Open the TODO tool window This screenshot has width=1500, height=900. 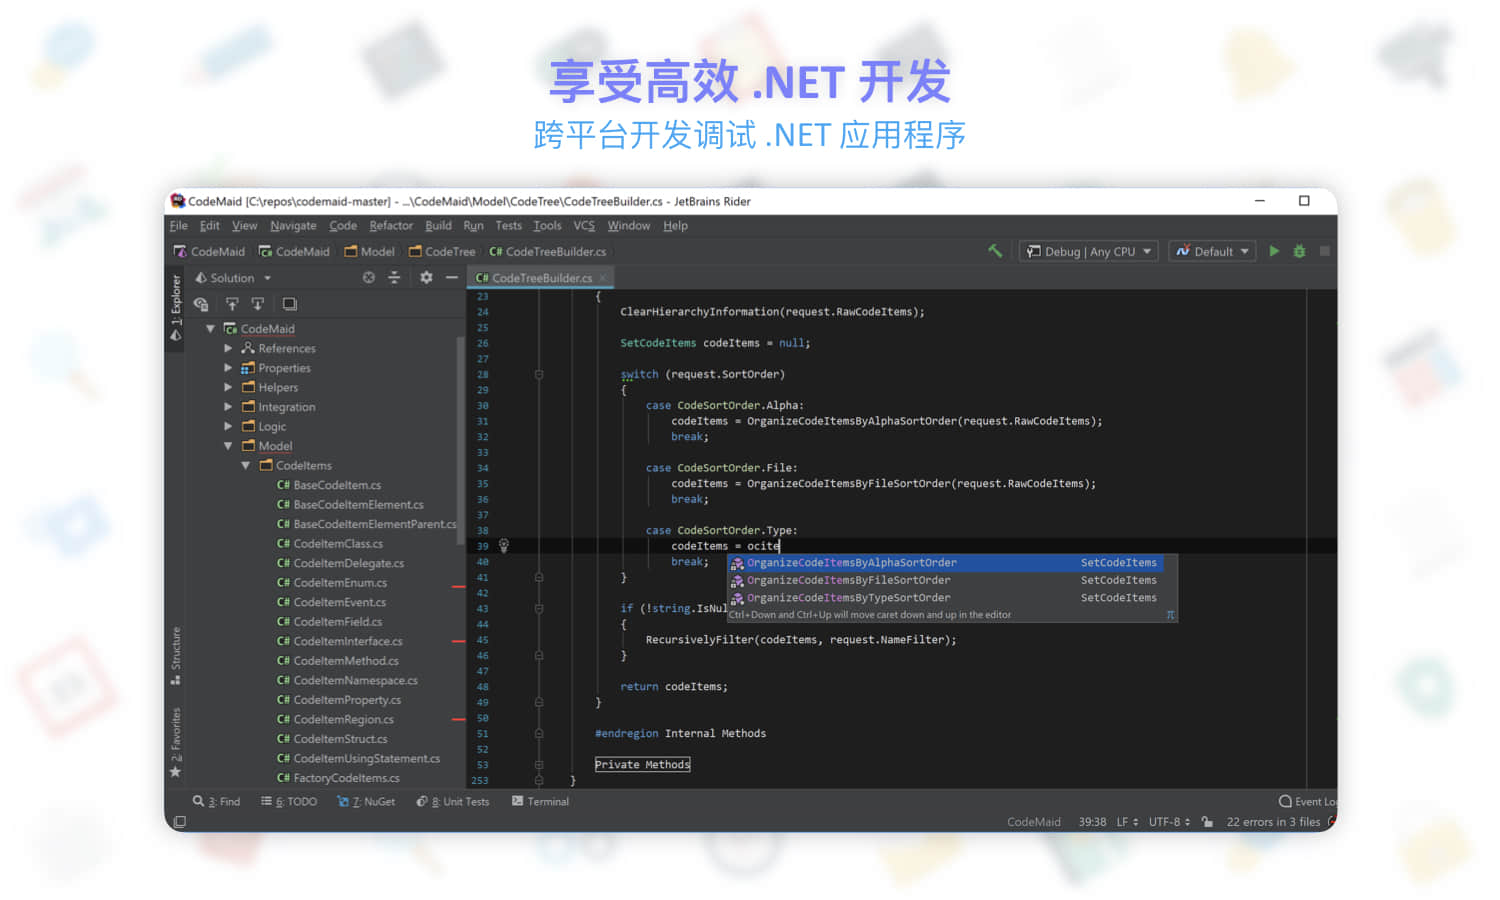coord(289,802)
